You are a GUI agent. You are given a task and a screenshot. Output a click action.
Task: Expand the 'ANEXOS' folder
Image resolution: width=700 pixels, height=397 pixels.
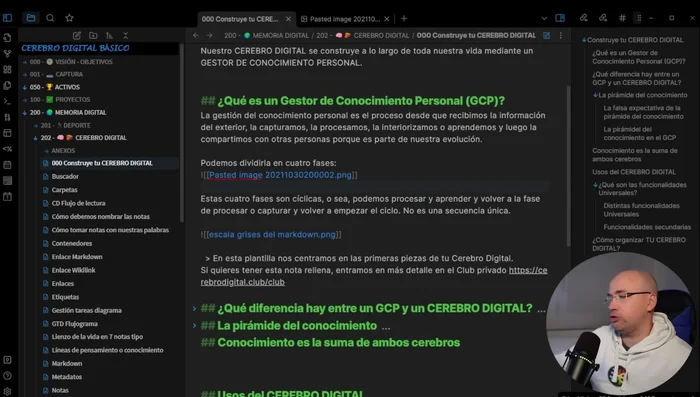pyautogui.click(x=46, y=151)
